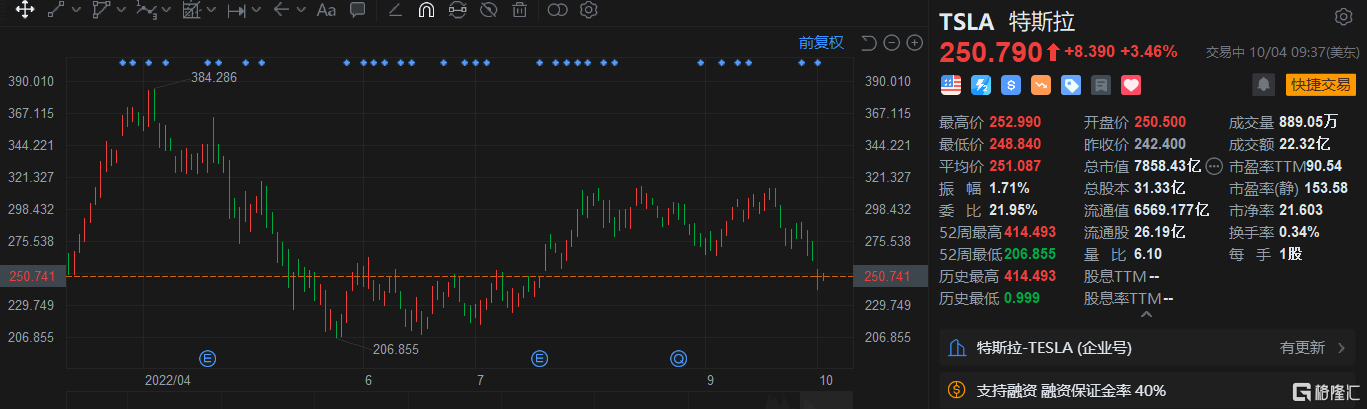The image size is (1367, 409).
Task: Toggle hide all drawings eye icon
Action: click(x=488, y=11)
